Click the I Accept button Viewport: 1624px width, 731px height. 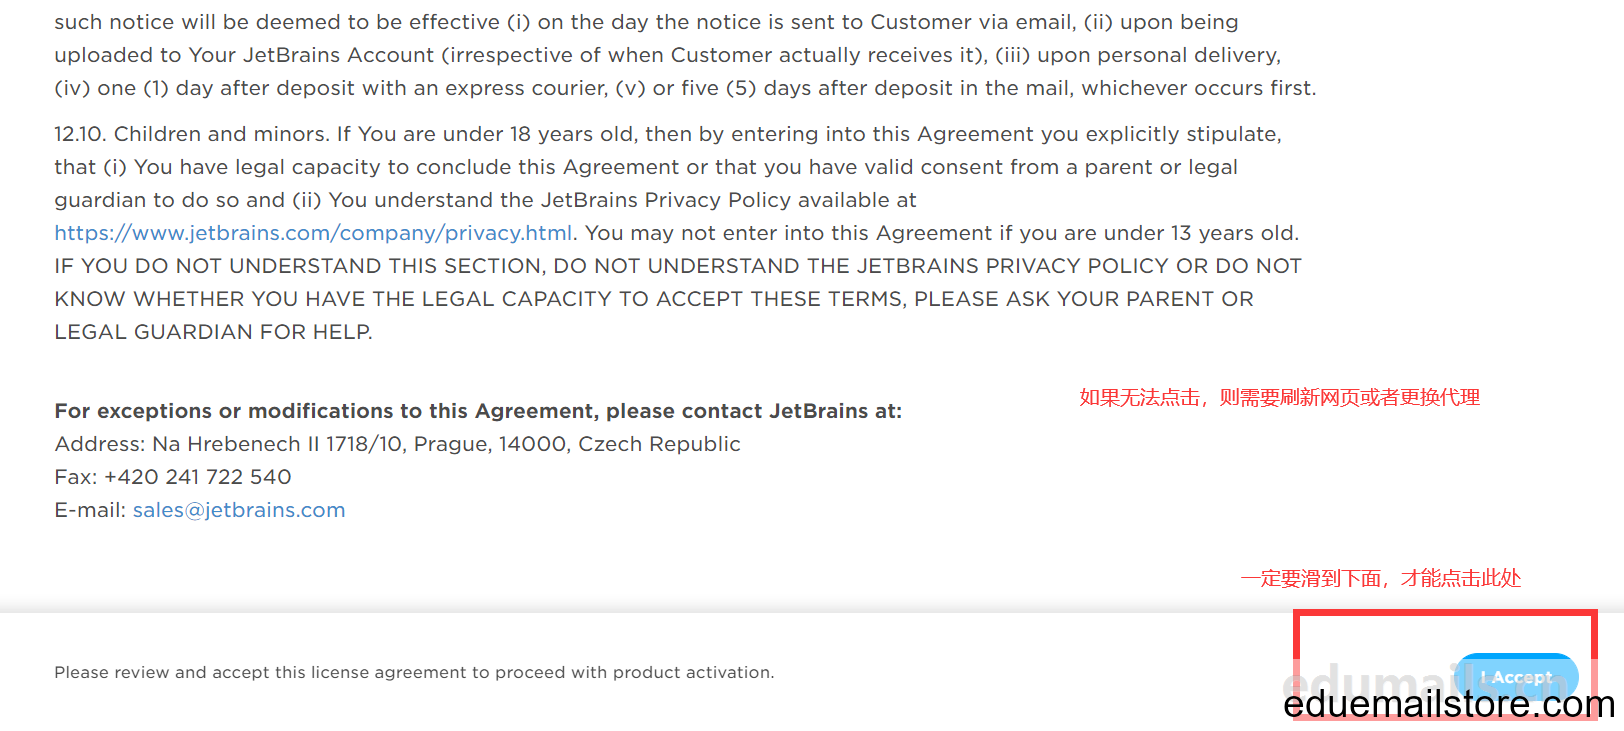point(1516,677)
